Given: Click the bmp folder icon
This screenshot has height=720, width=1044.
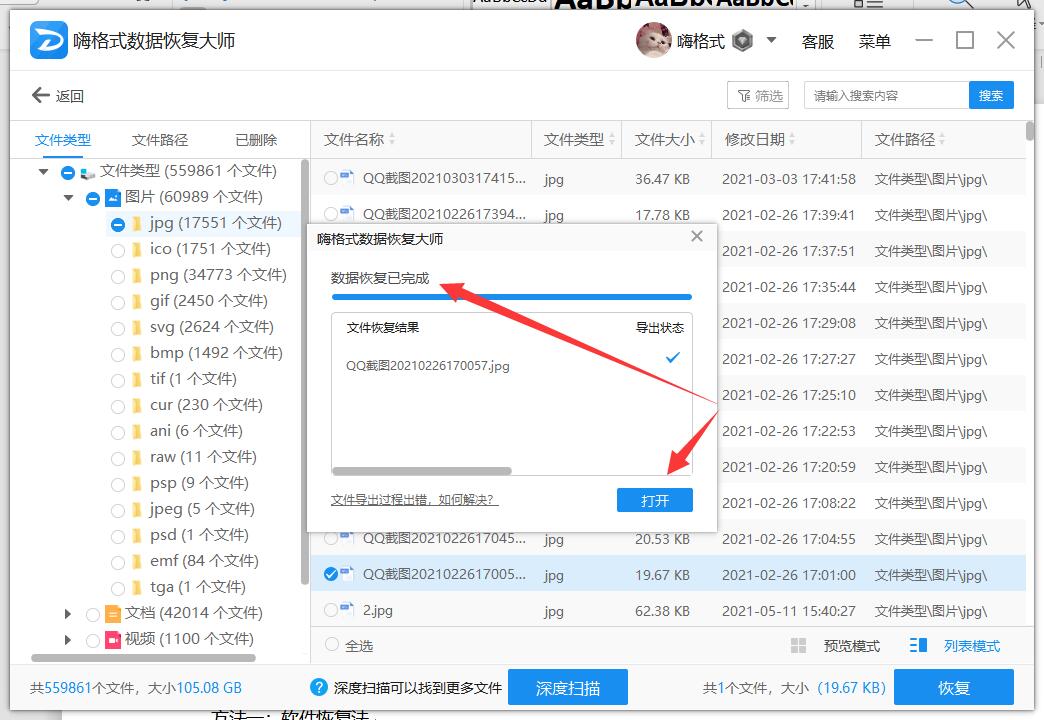Looking at the screenshot, I should 137,354.
